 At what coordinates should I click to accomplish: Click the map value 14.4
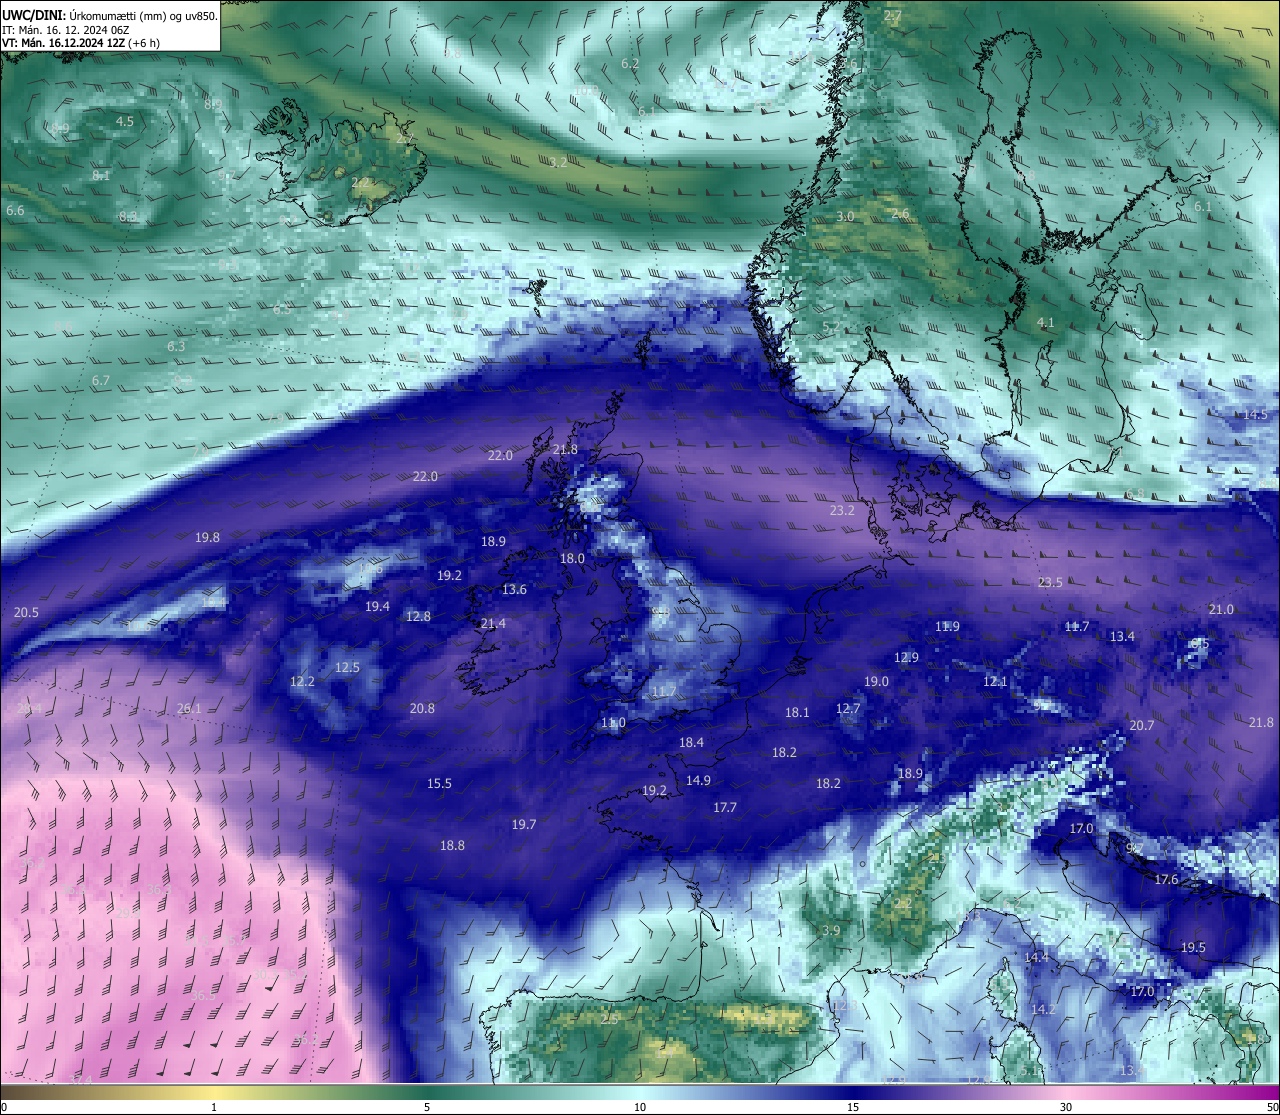1036,957
